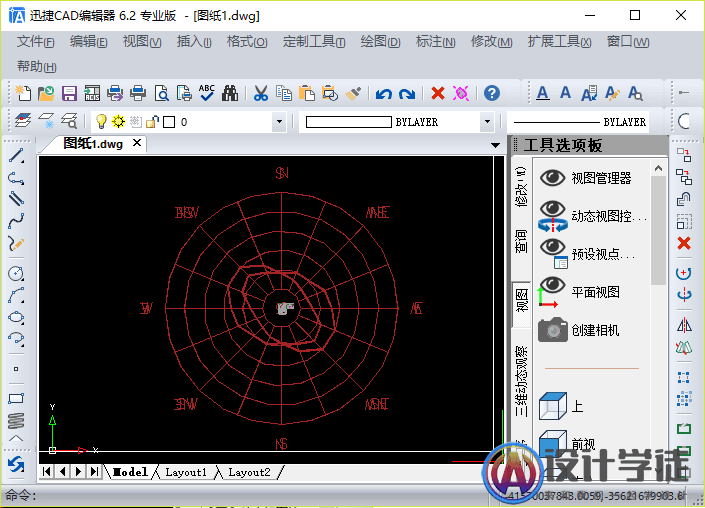Open Print Preview with magnifier page icon

(161, 94)
